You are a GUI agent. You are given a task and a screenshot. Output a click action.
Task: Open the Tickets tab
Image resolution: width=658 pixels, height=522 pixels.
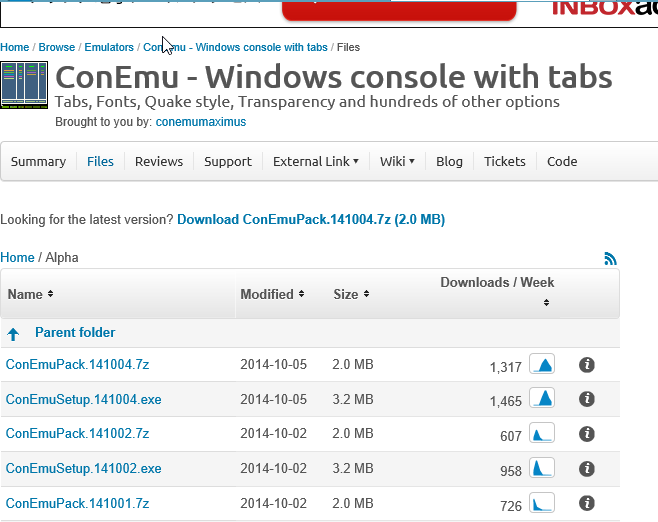504,162
